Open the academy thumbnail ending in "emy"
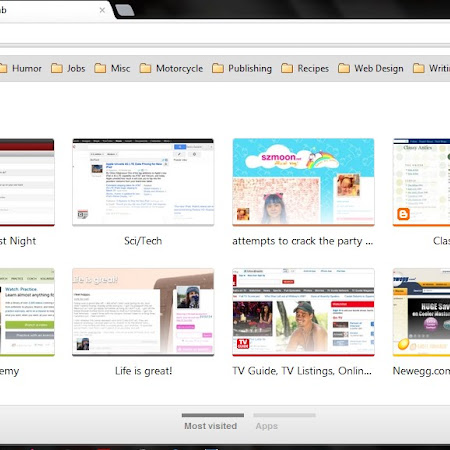 pos(27,312)
